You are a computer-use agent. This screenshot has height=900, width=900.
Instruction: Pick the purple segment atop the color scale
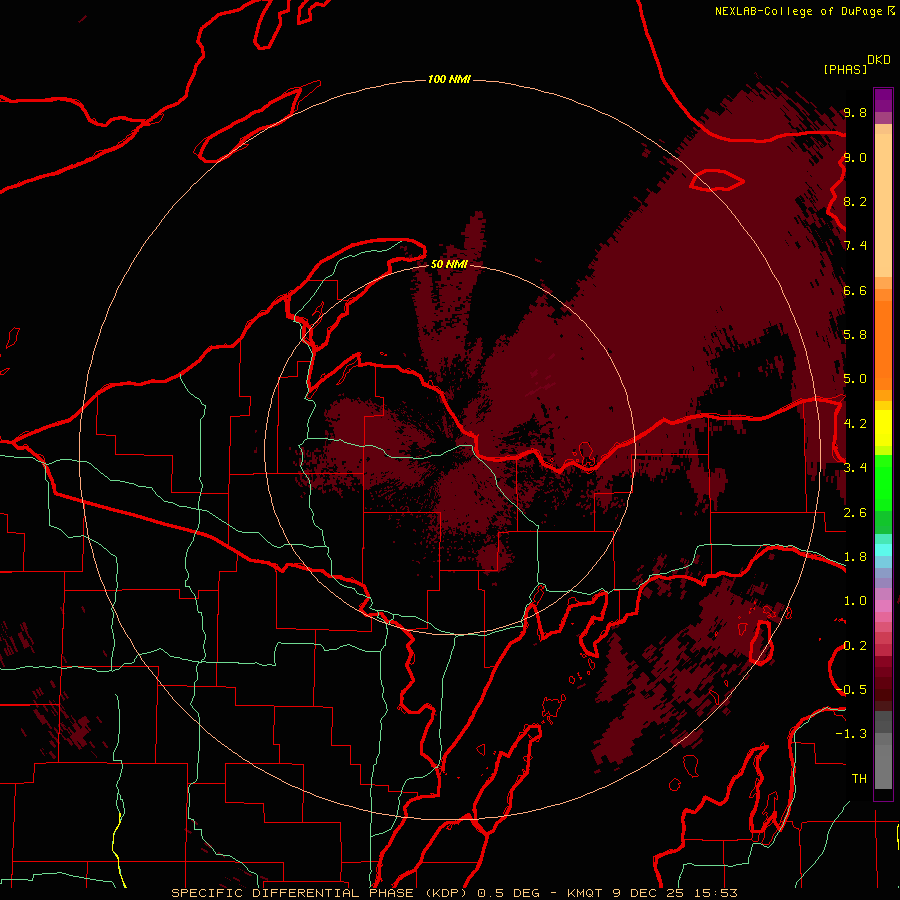pos(883,100)
